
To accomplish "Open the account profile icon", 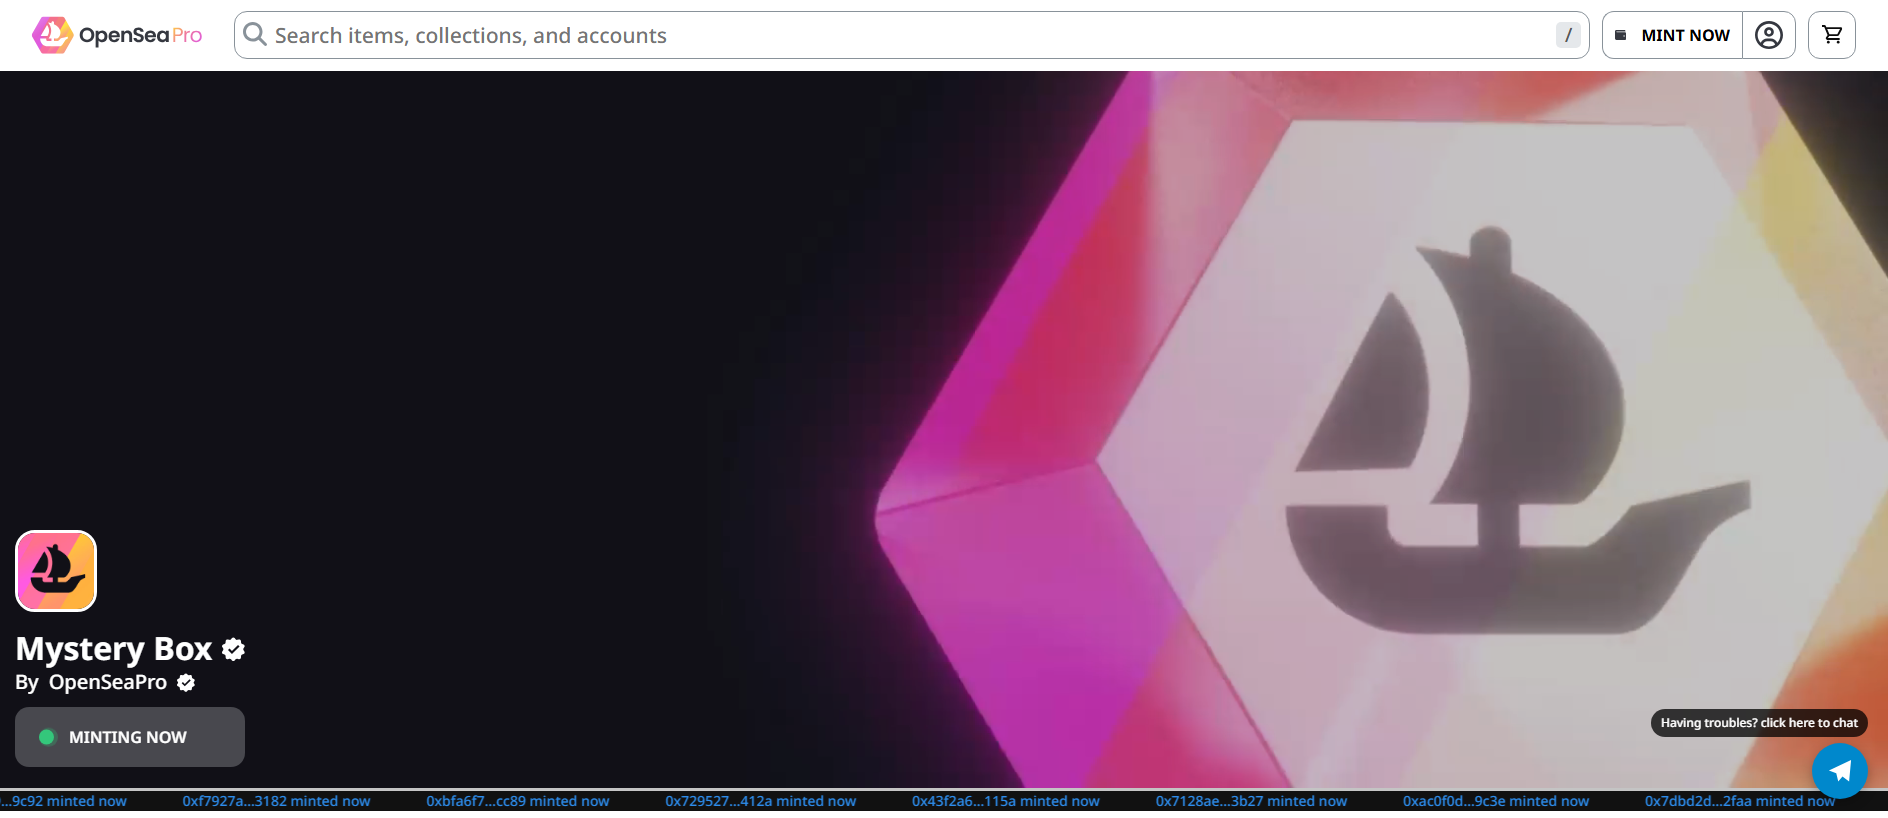I will tap(1769, 35).
